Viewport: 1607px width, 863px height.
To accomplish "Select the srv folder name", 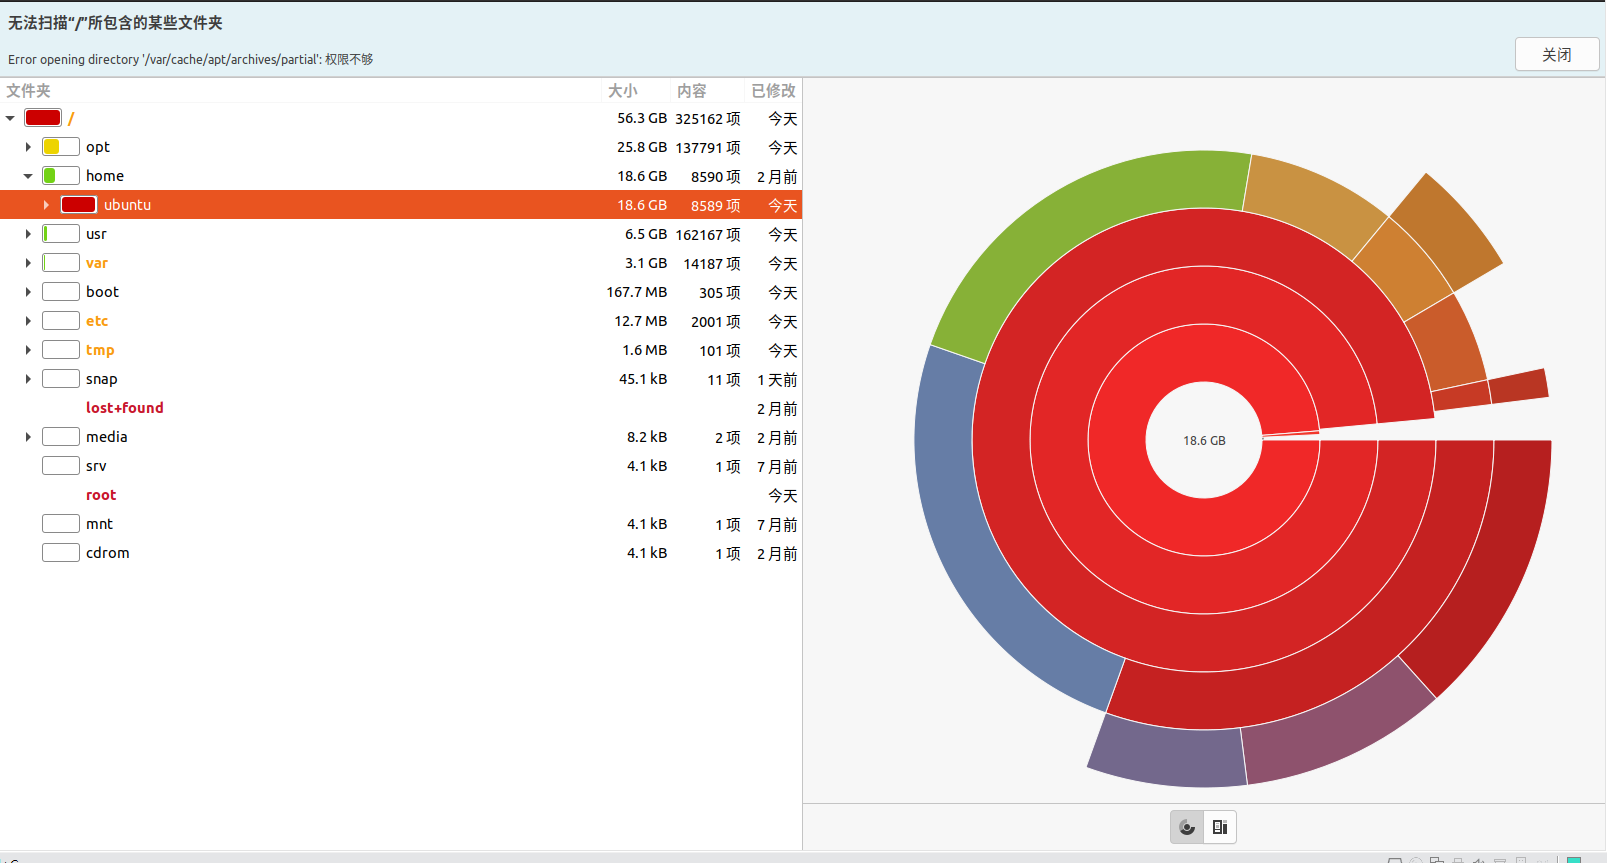I will pyautogui.click(x=96, y=466).
